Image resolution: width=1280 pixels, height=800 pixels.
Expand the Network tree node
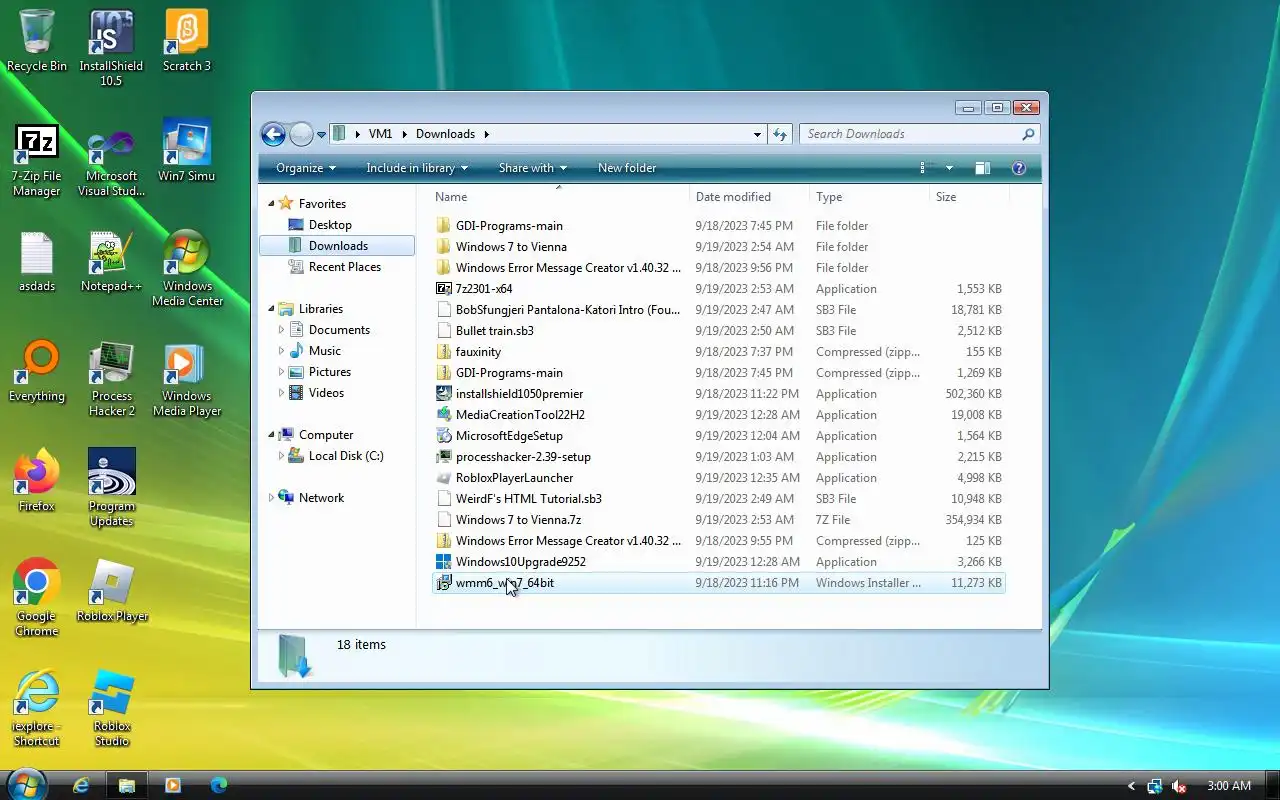click(x=271, y=498)
